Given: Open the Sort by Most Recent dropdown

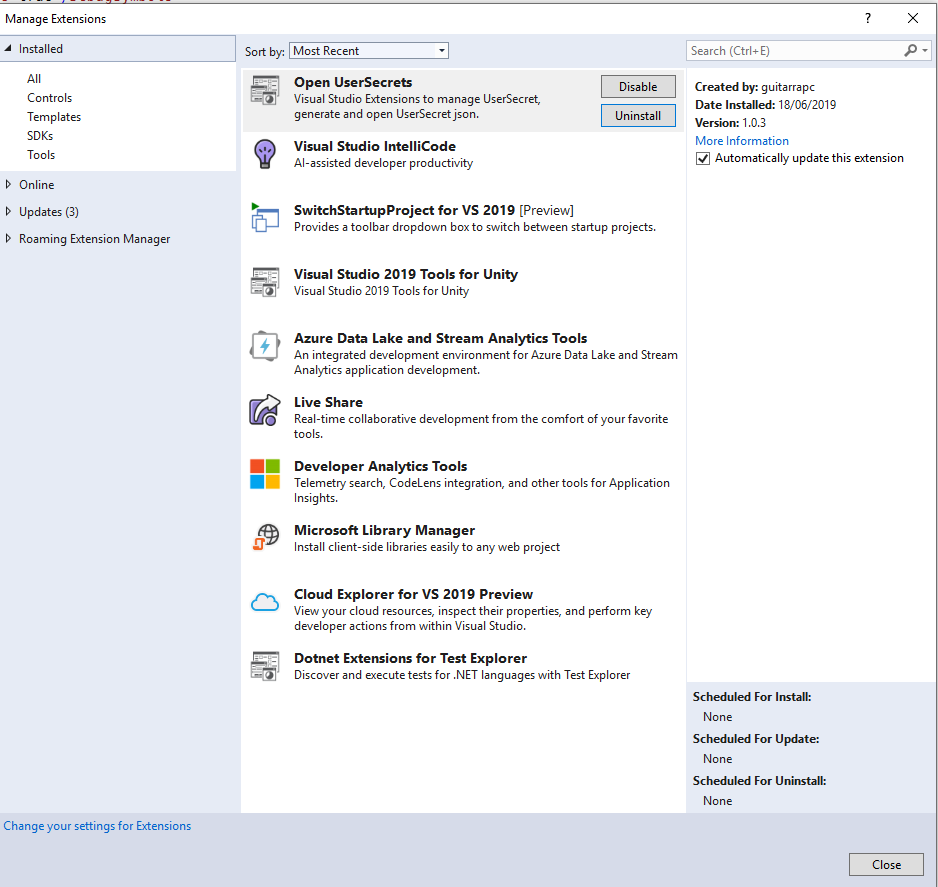Looking at the screenshot, I should click(368, 51).
